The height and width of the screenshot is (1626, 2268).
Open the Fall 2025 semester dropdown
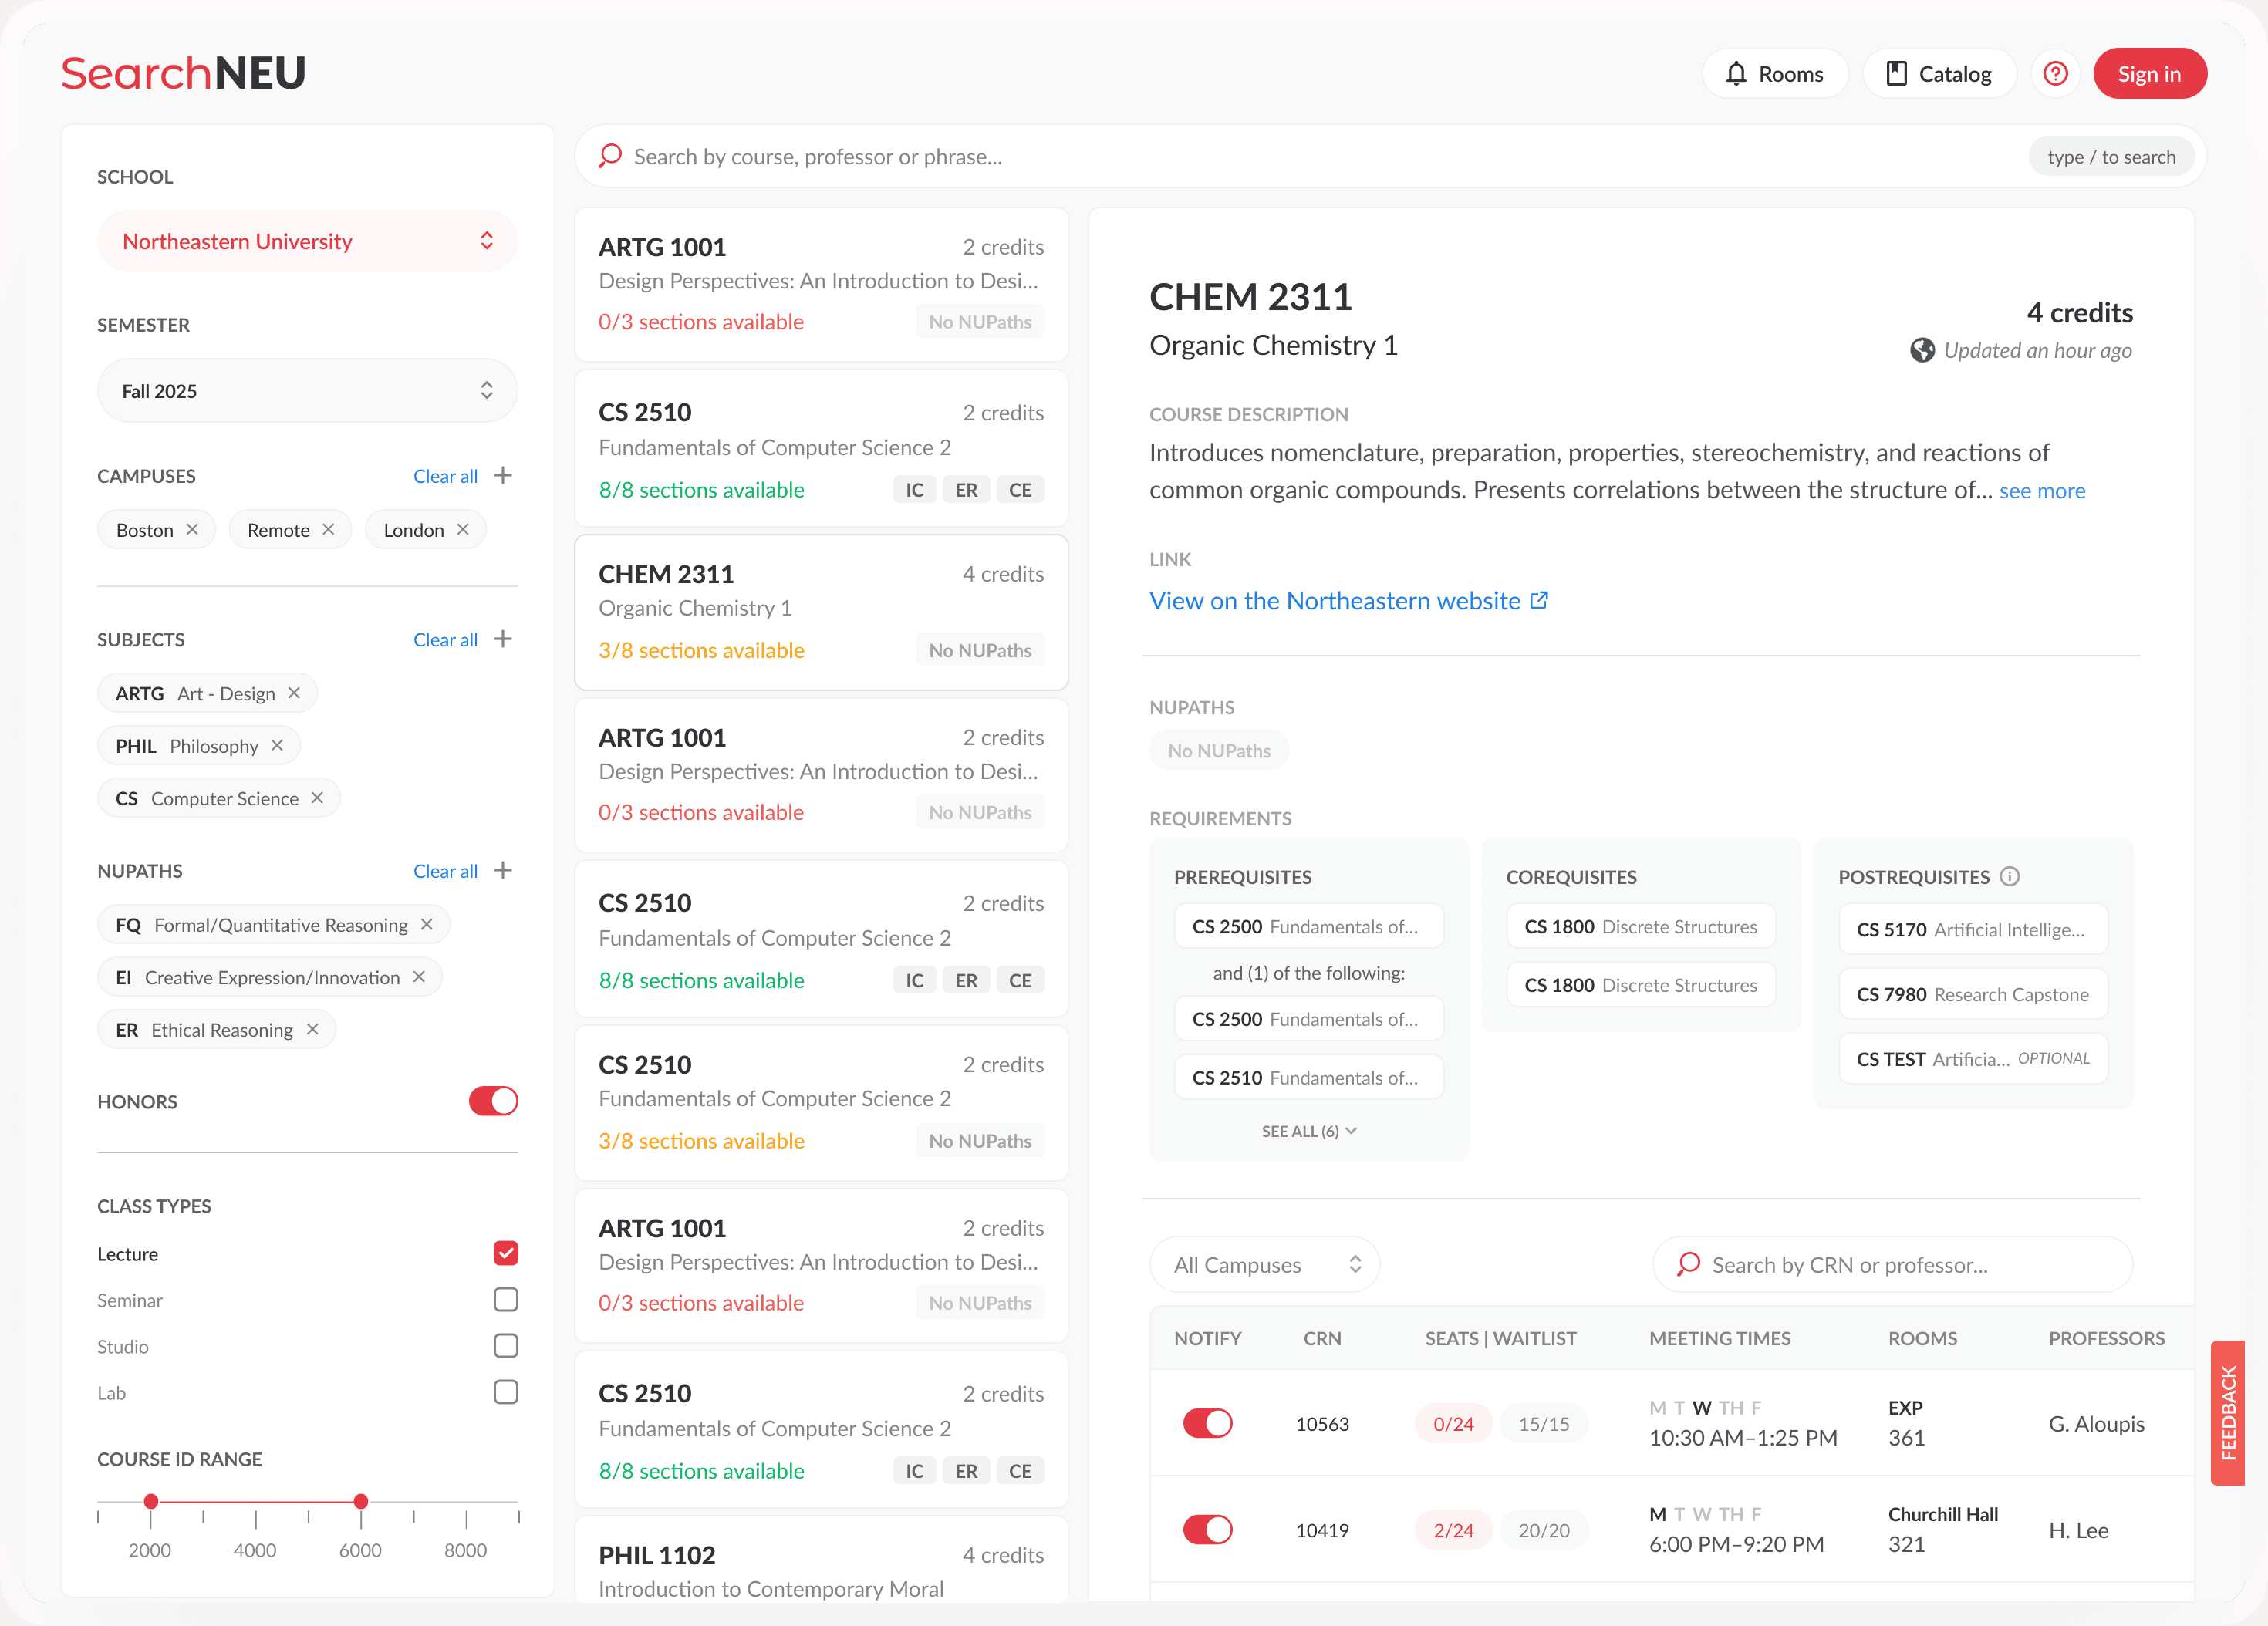[x=307, y=390]
